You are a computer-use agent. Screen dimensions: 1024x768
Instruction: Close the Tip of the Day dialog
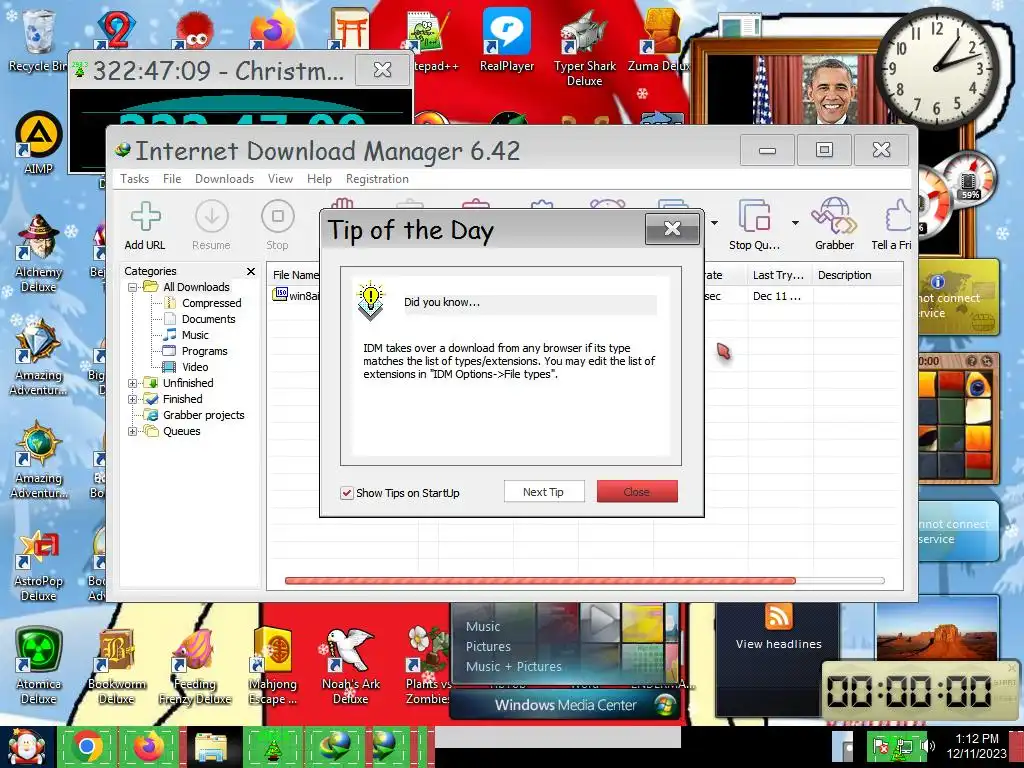672,229
